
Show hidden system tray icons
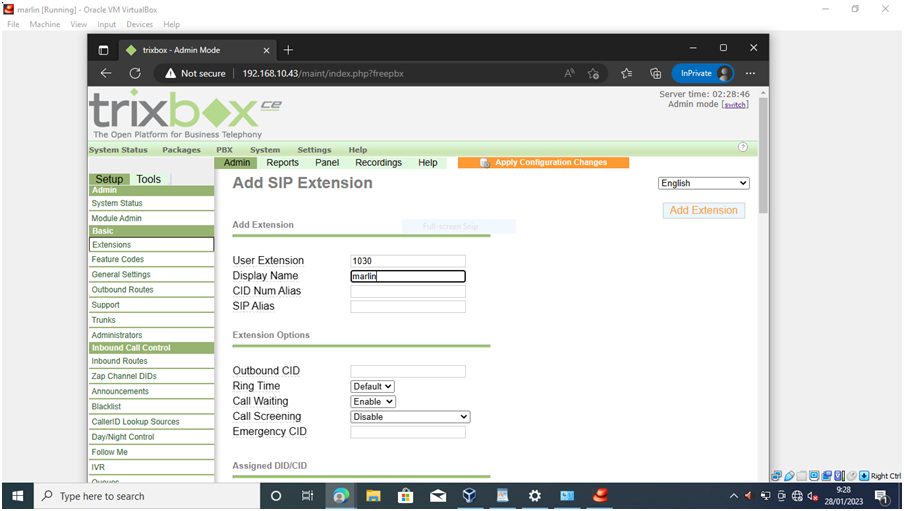[733, 496]
